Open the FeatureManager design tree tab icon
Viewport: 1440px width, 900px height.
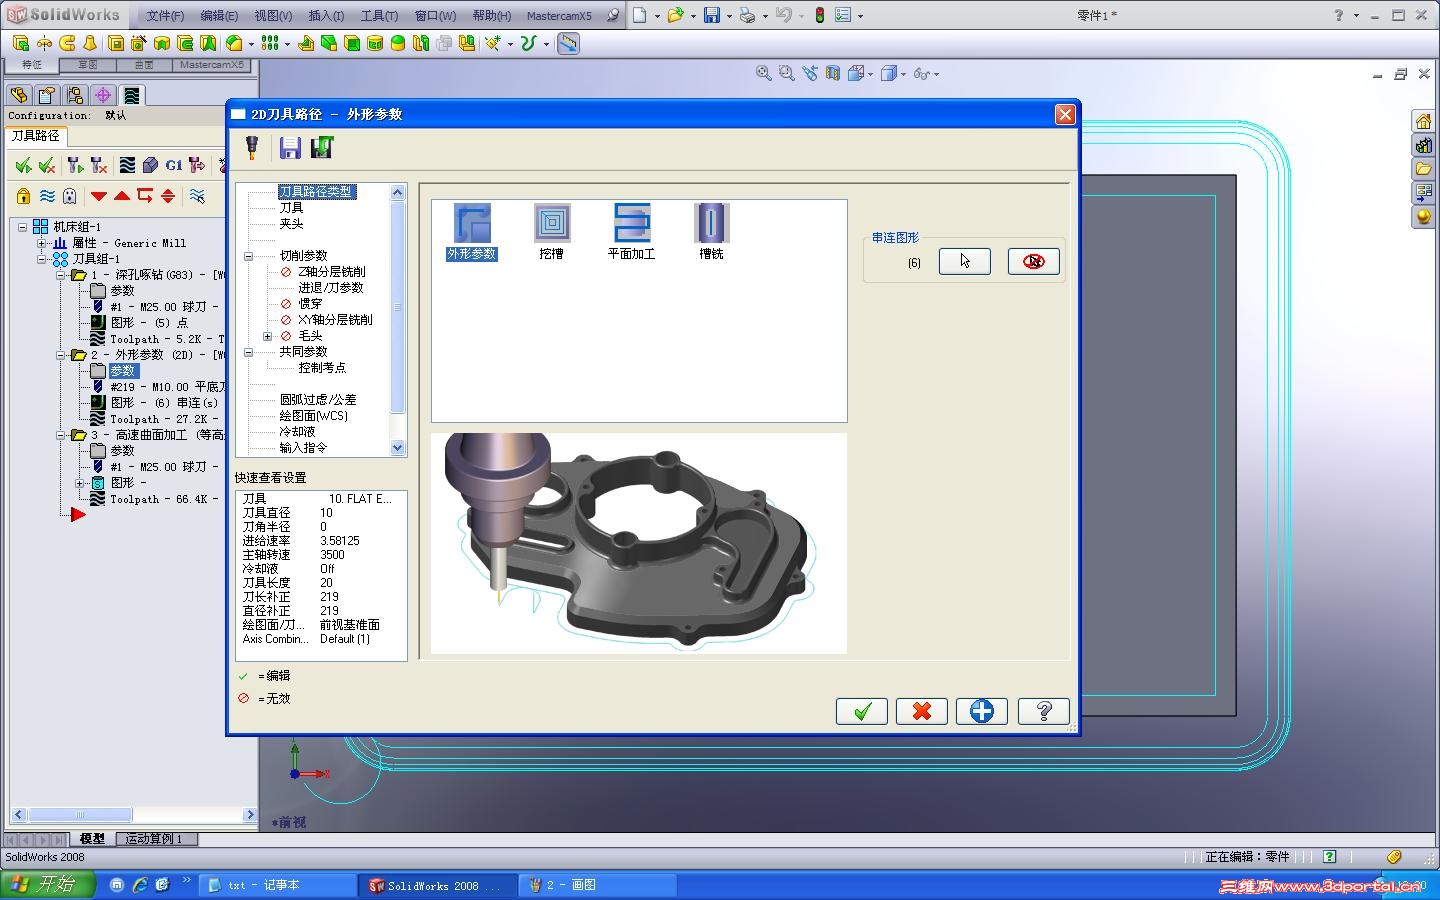[x=18, y=95]
